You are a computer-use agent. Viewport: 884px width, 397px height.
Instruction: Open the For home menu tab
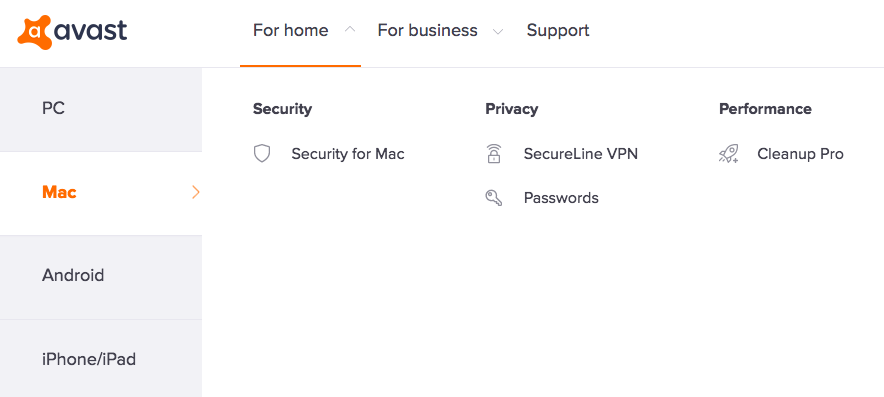coord(290,30)
